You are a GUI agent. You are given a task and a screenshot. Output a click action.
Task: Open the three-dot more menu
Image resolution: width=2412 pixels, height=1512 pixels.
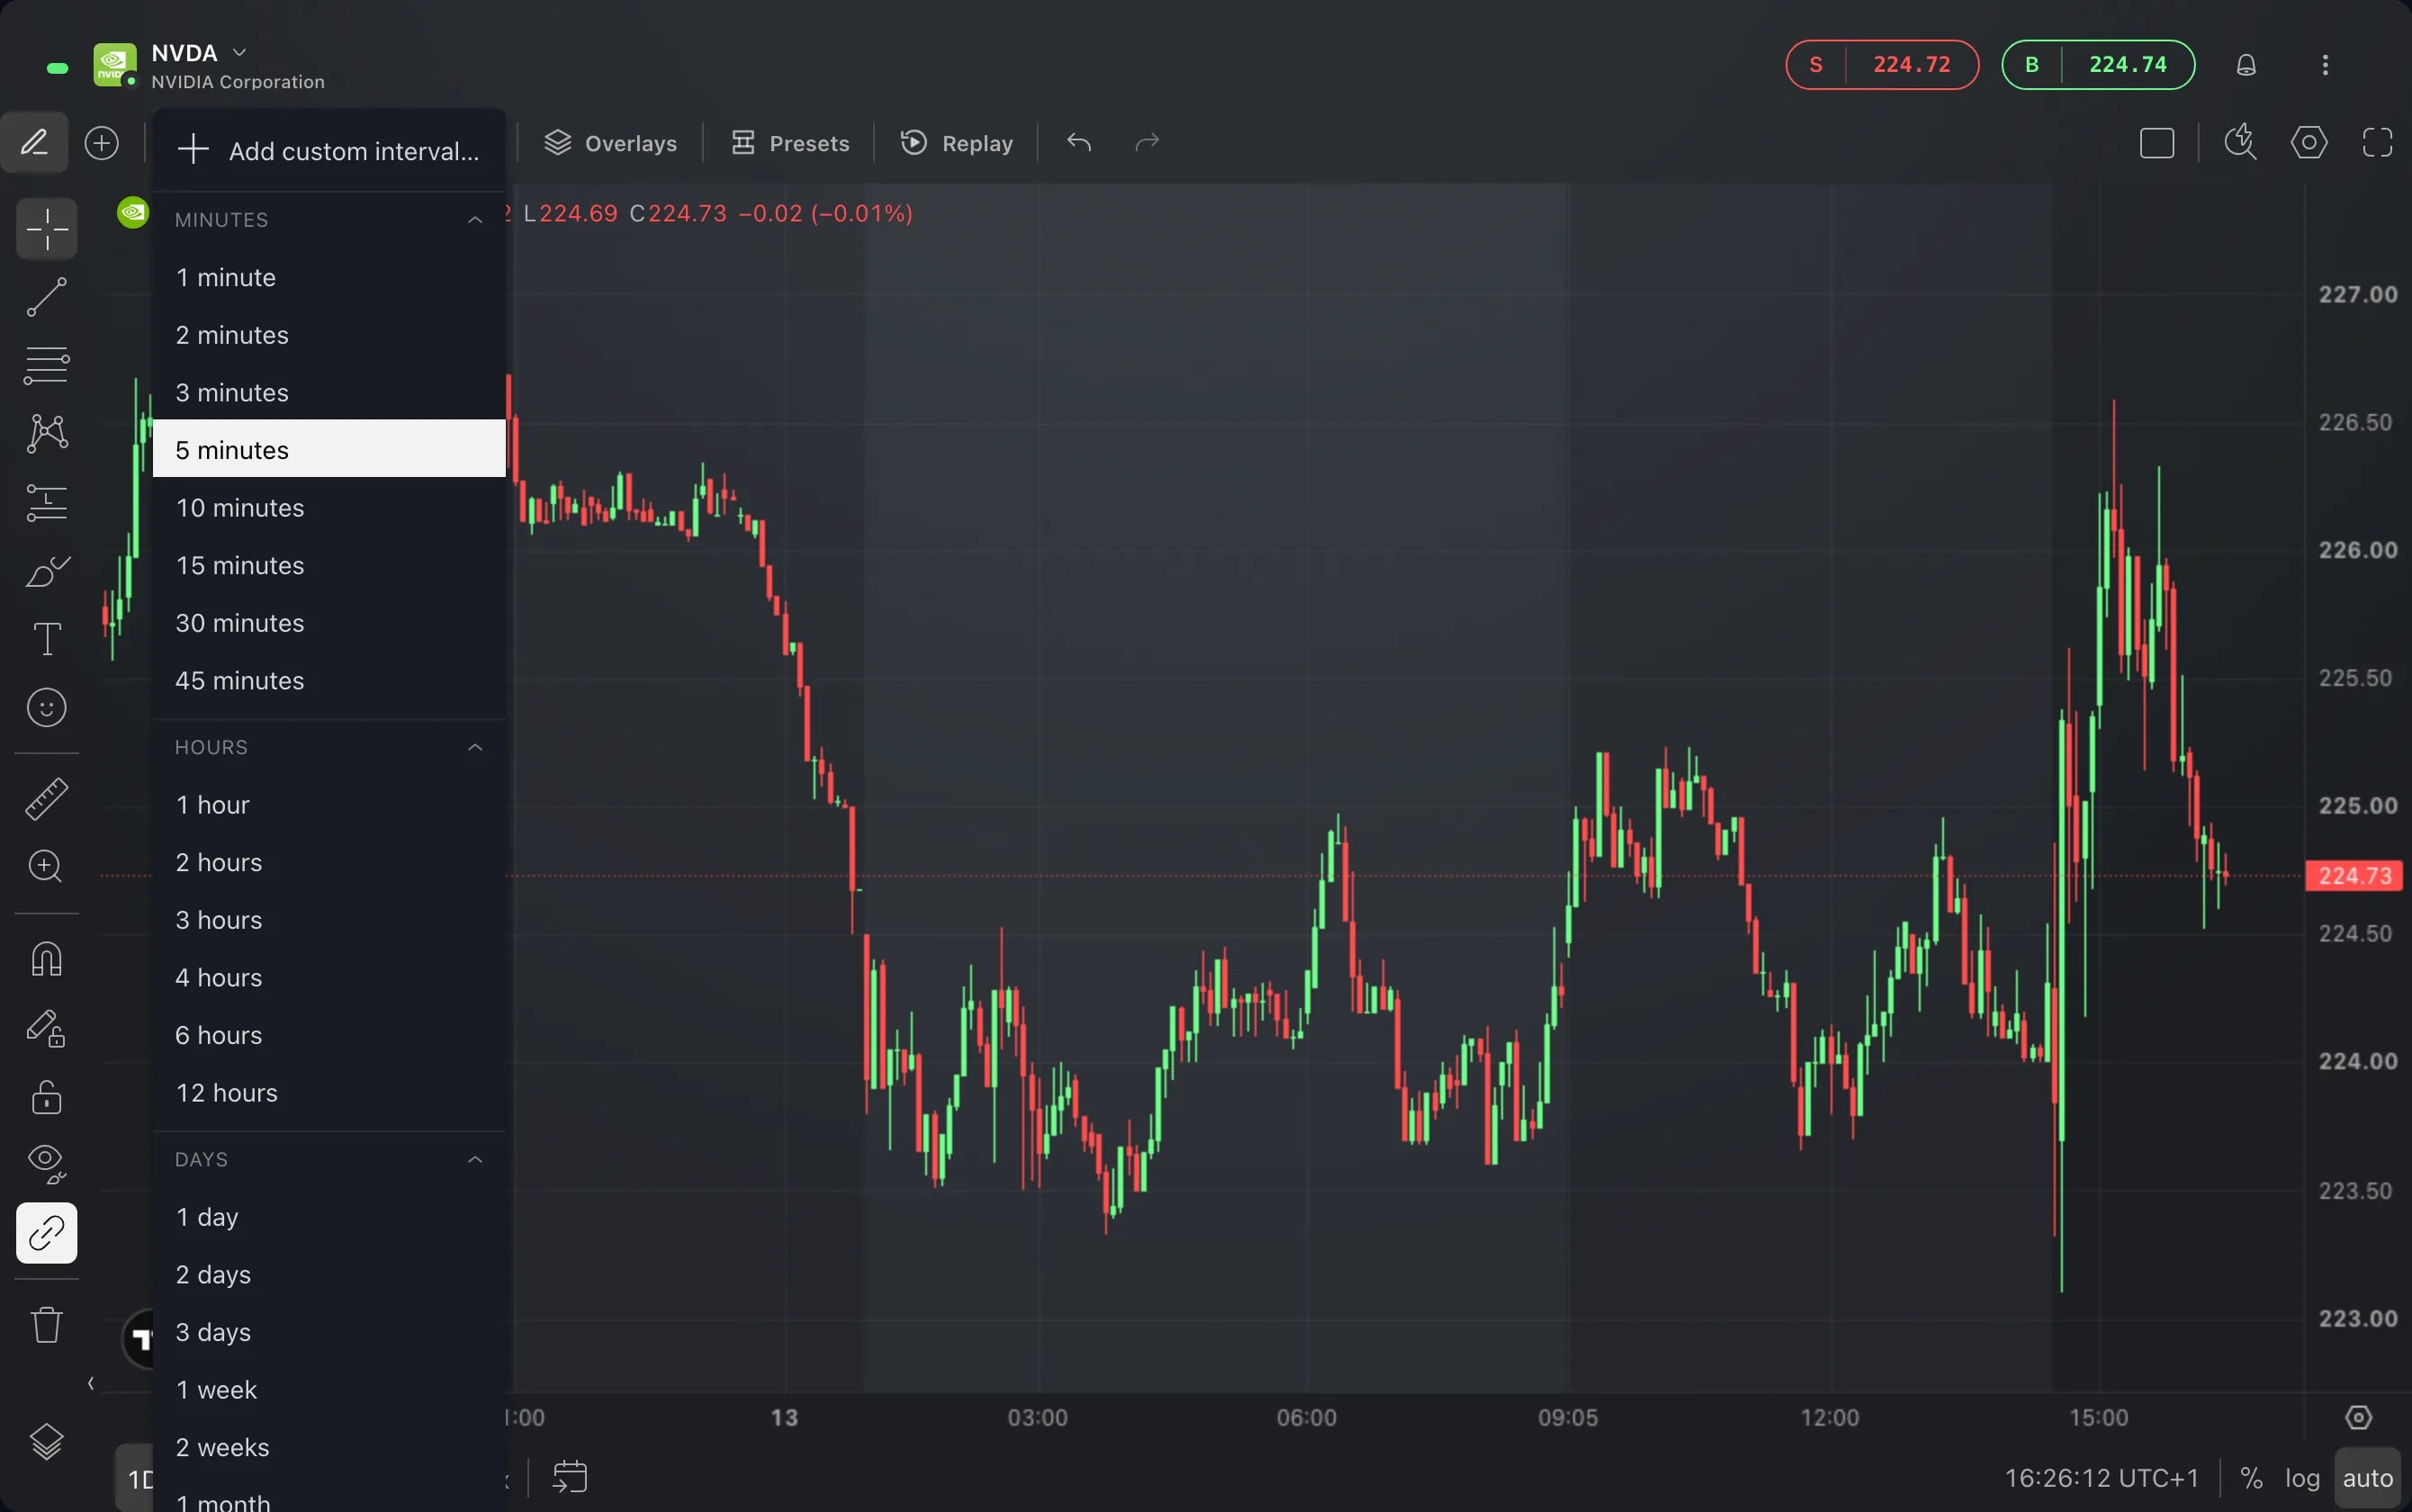coord(2325,65)
